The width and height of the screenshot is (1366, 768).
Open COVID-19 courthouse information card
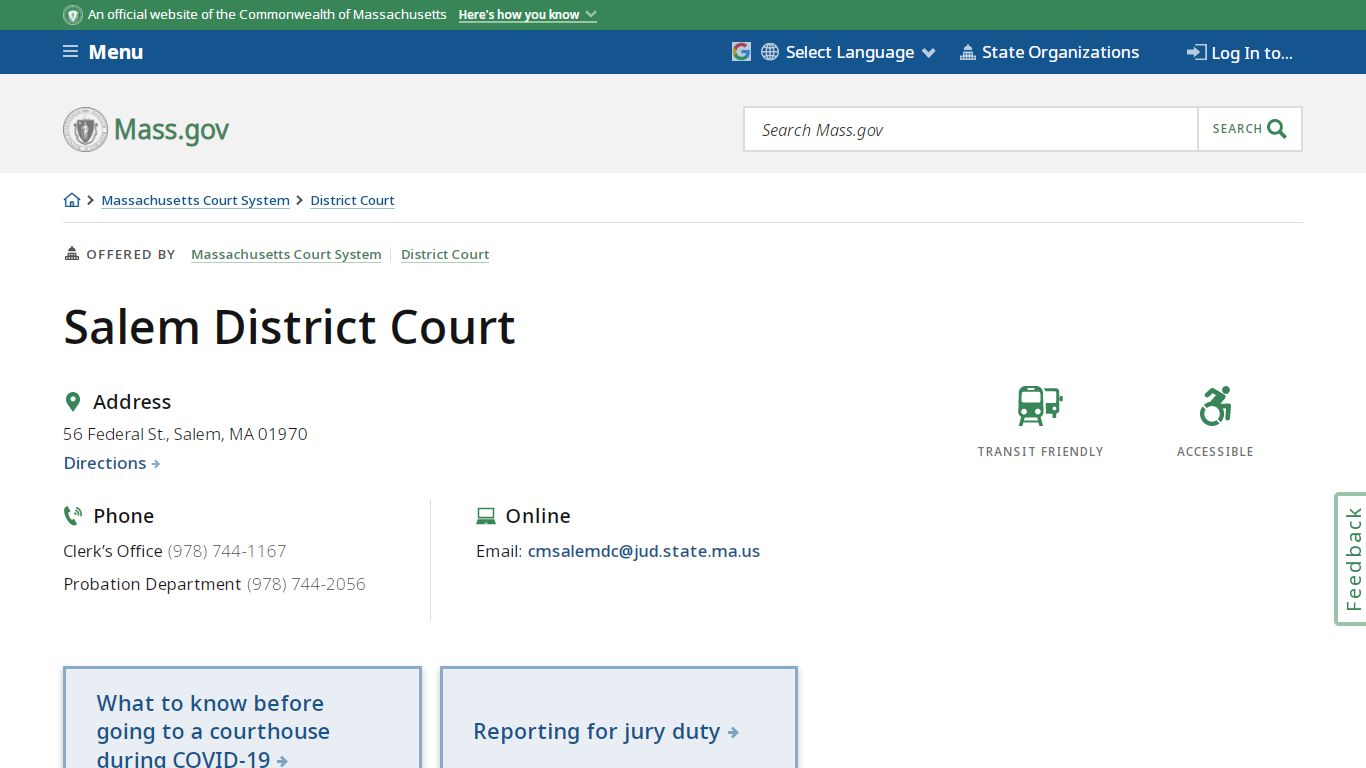[x=242, y=718]
